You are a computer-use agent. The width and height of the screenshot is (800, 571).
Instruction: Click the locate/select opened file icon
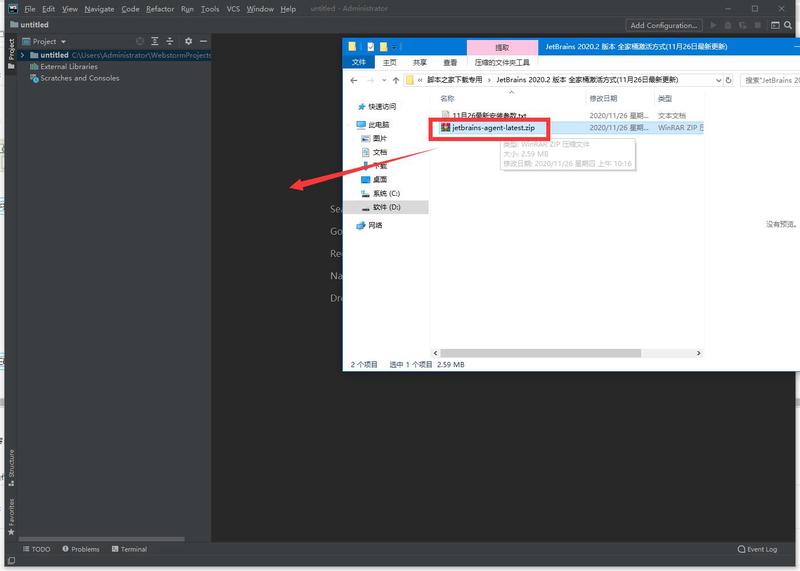point(140,41)
